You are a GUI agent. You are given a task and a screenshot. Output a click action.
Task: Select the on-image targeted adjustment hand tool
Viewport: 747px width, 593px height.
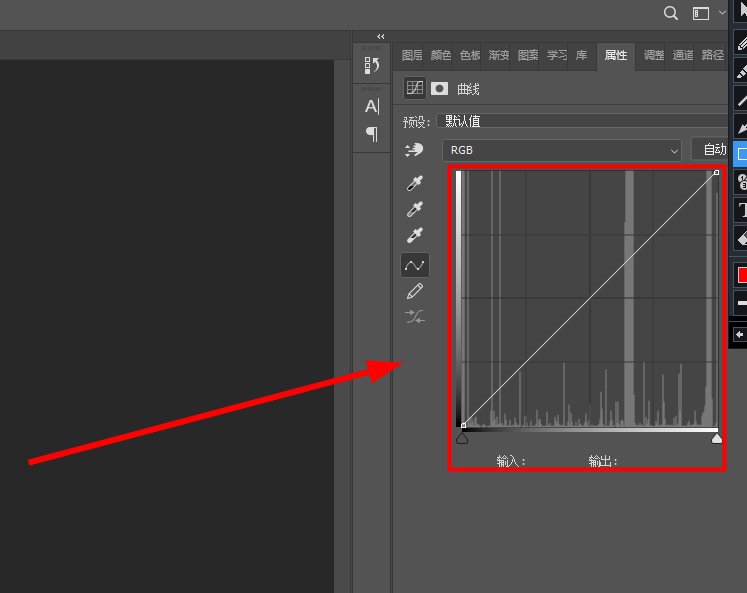pos(414,150)
